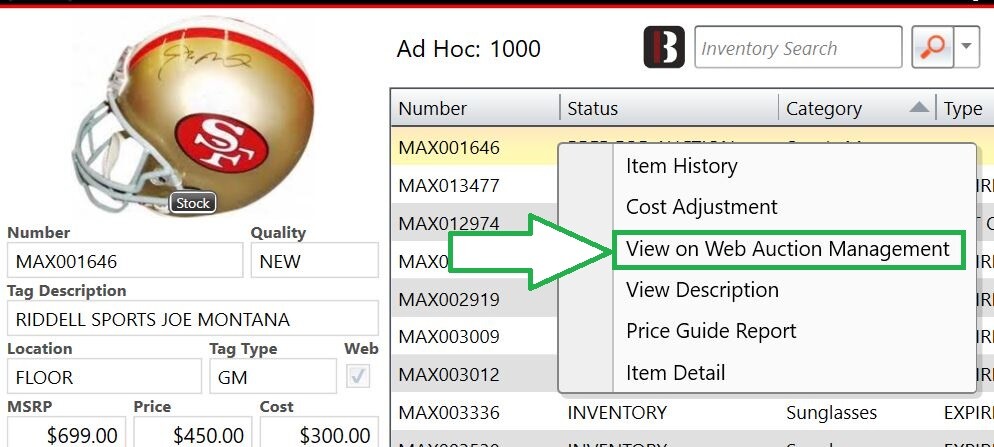Select View on Web Auction Management
994x447 pixels.
[788, 249]
